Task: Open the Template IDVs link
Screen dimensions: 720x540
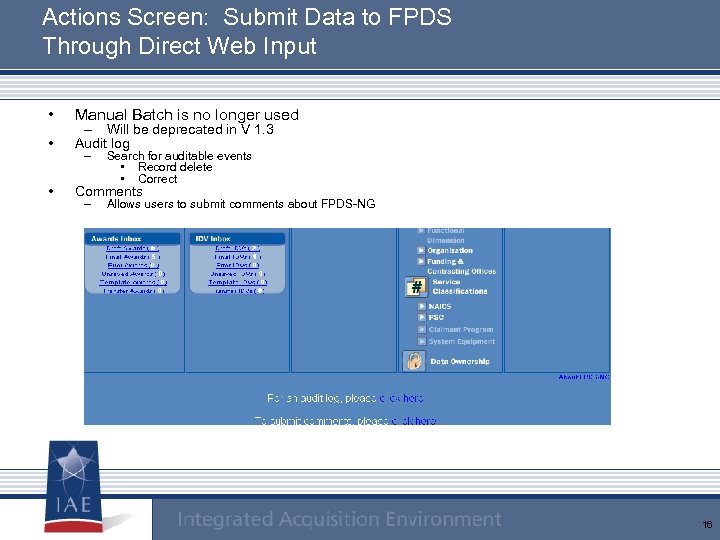Action: [x=237, y=282]
